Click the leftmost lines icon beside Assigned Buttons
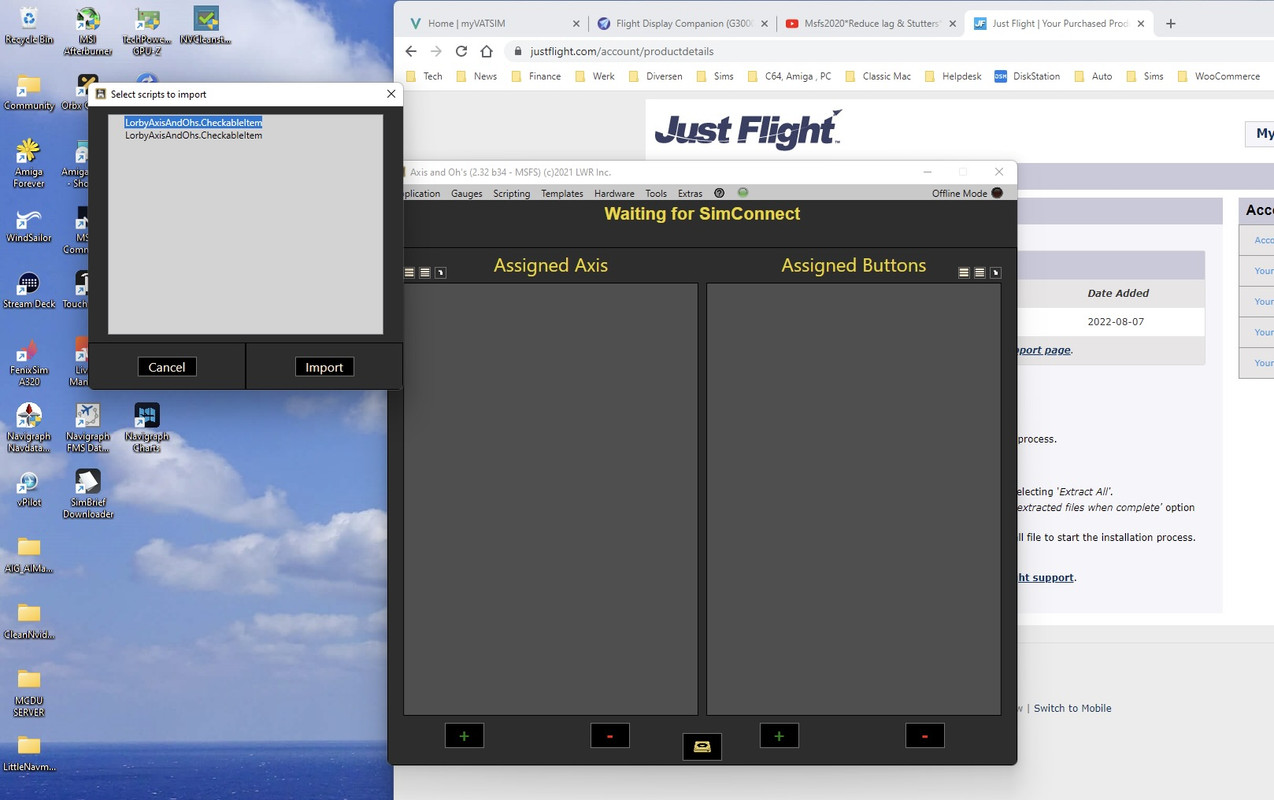 click(x=964, y=272)
